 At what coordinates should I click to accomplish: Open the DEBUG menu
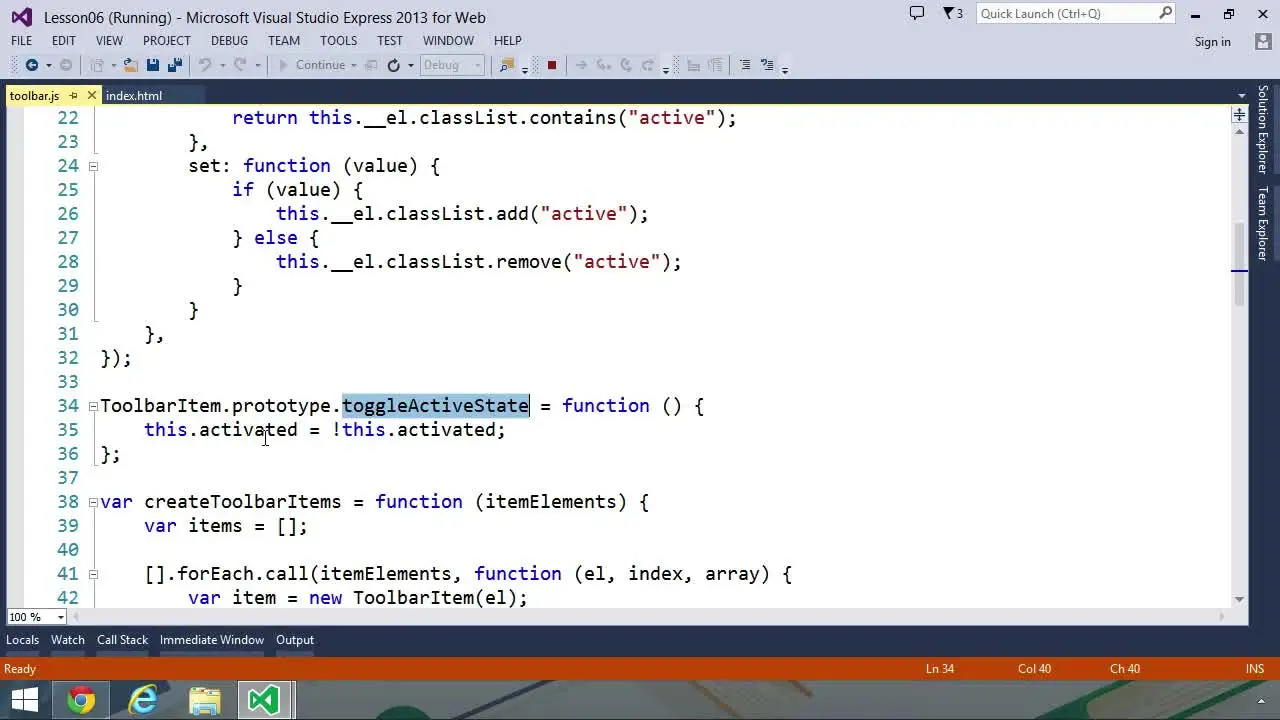point(229,41)
